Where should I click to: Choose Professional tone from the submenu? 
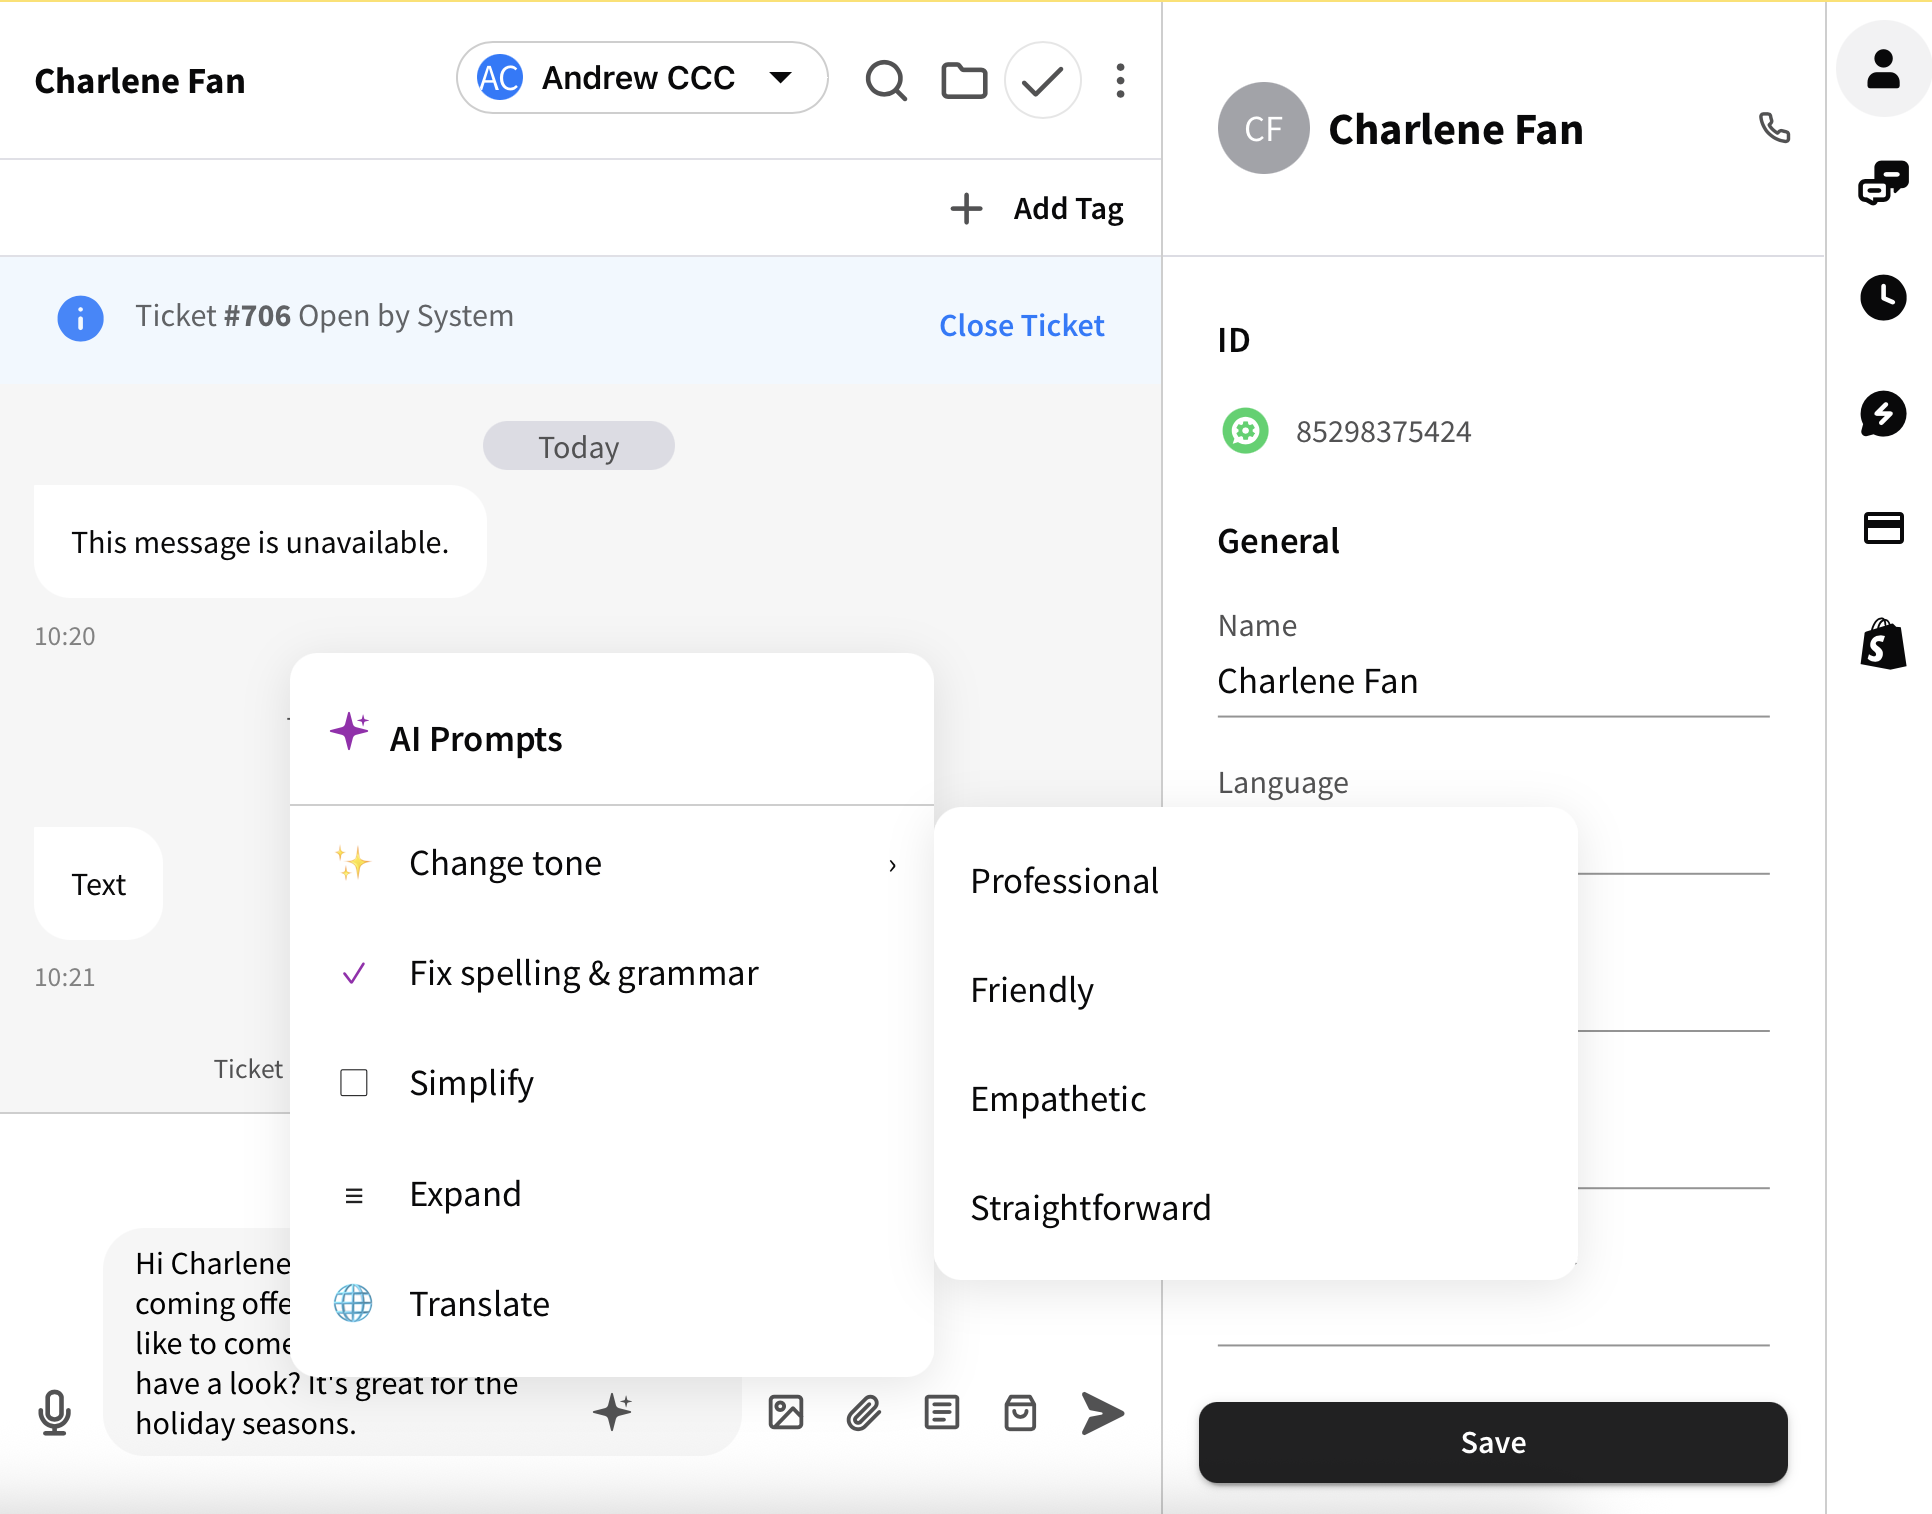[1064, 881]
